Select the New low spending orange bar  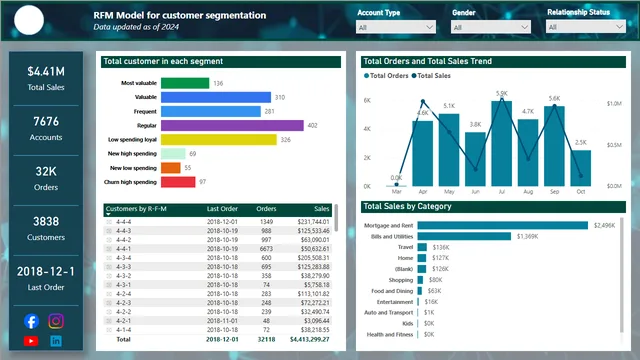click(x=171, y=168)
